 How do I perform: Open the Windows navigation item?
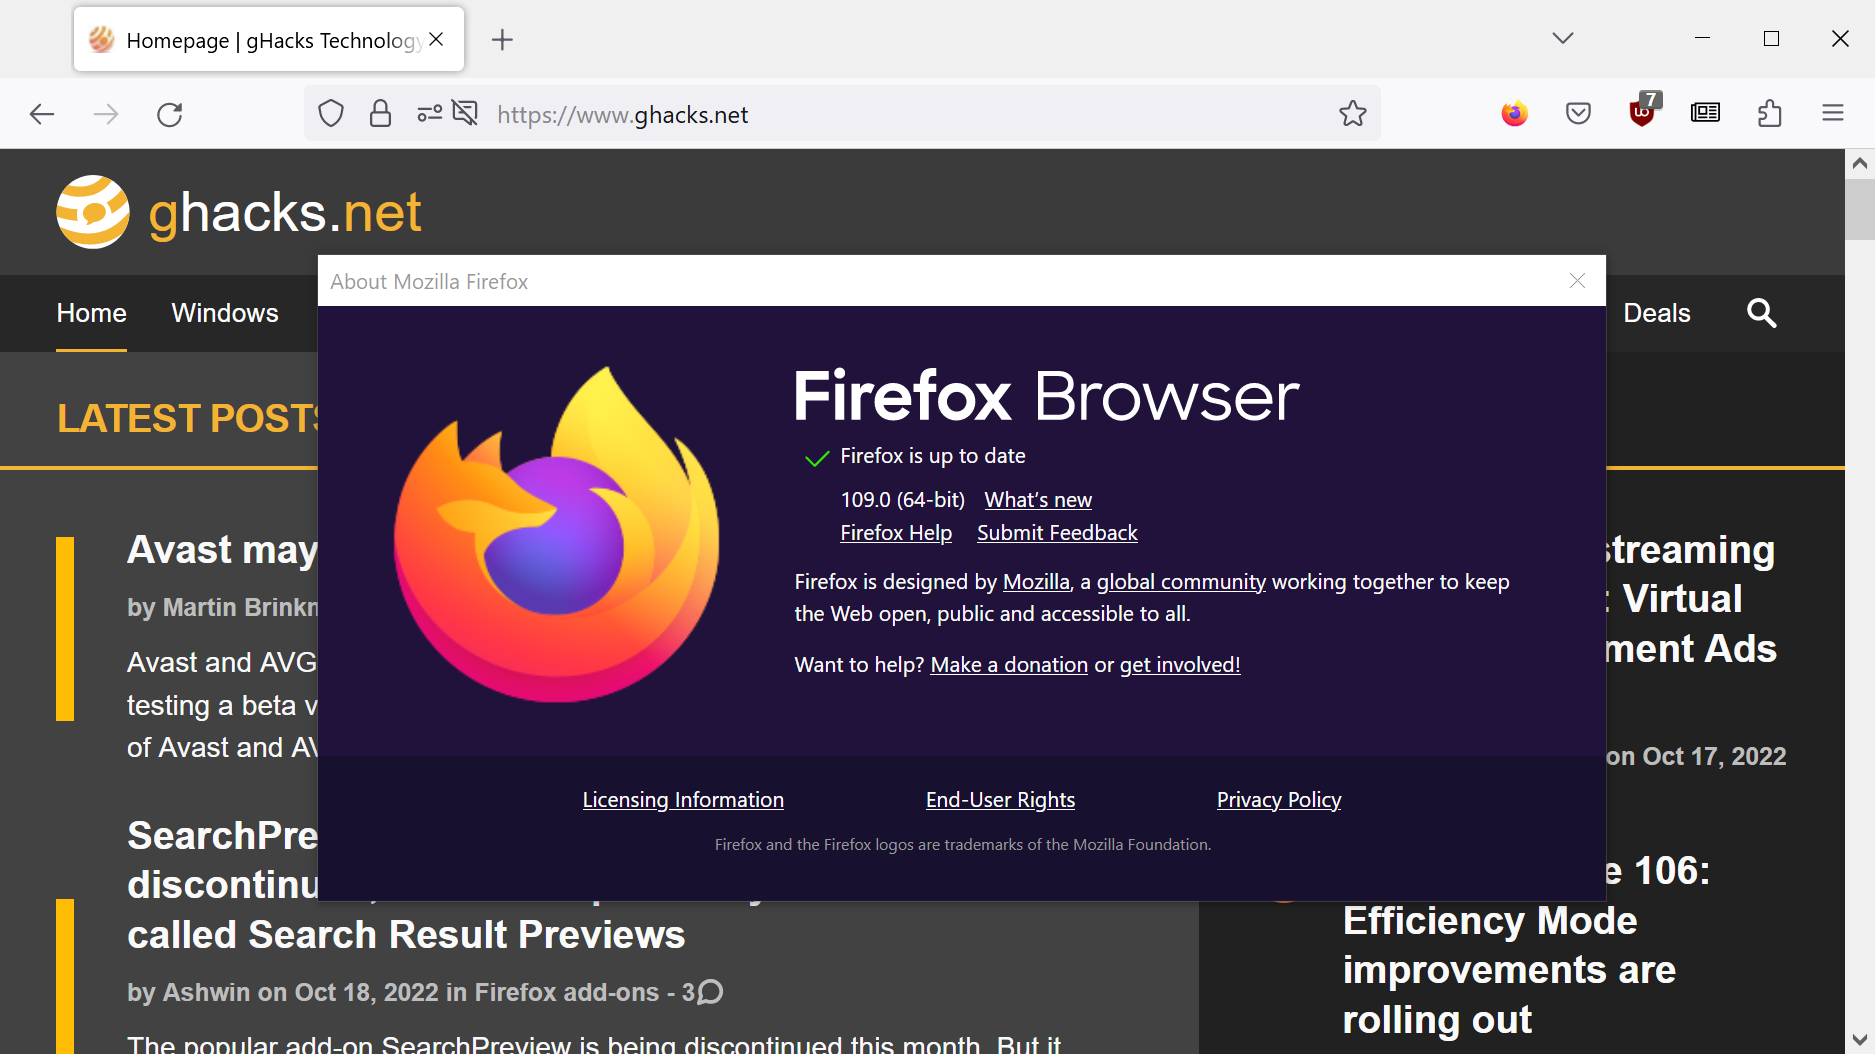click(225, 313)
